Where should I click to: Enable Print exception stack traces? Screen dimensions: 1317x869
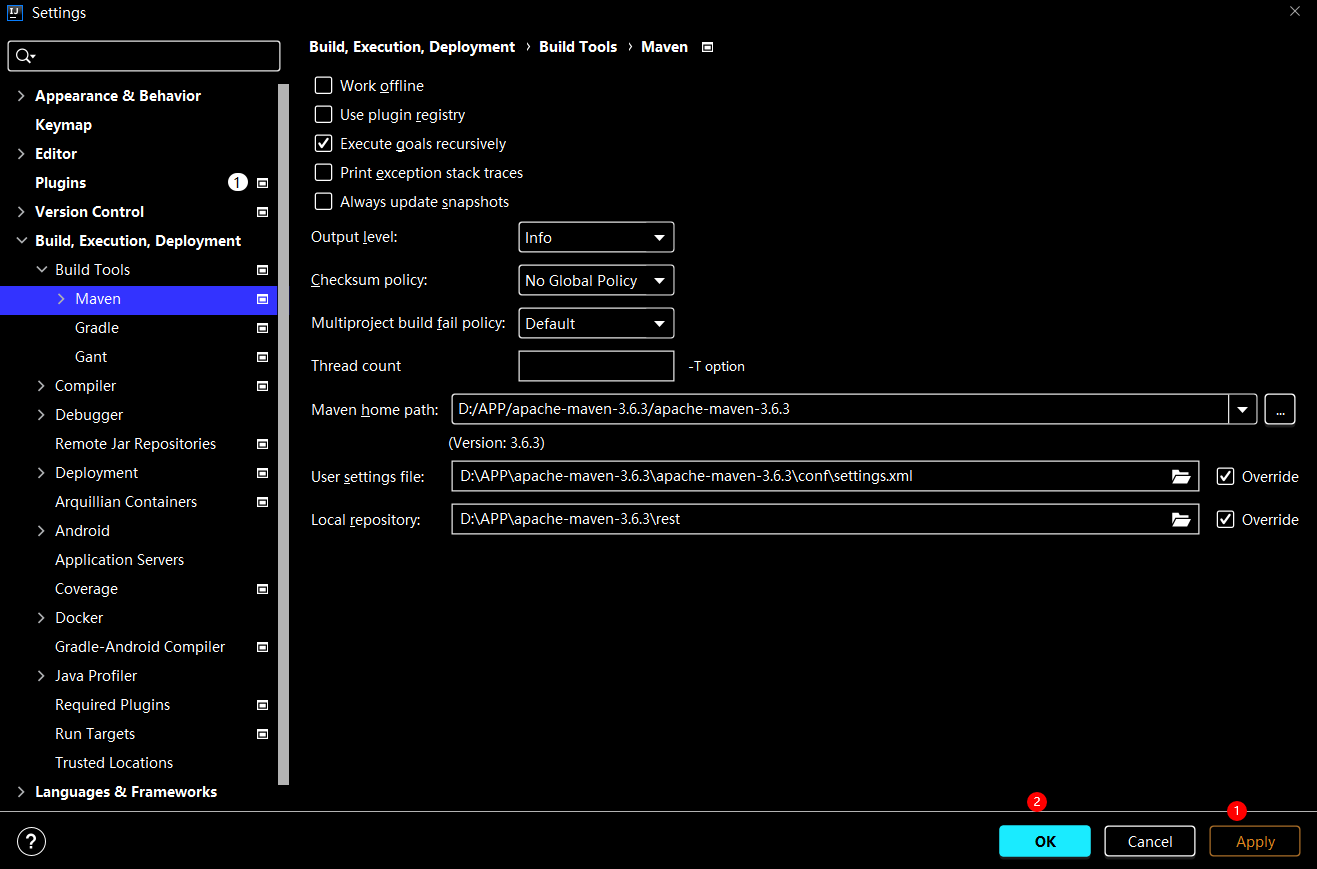[x=323, y=173]
